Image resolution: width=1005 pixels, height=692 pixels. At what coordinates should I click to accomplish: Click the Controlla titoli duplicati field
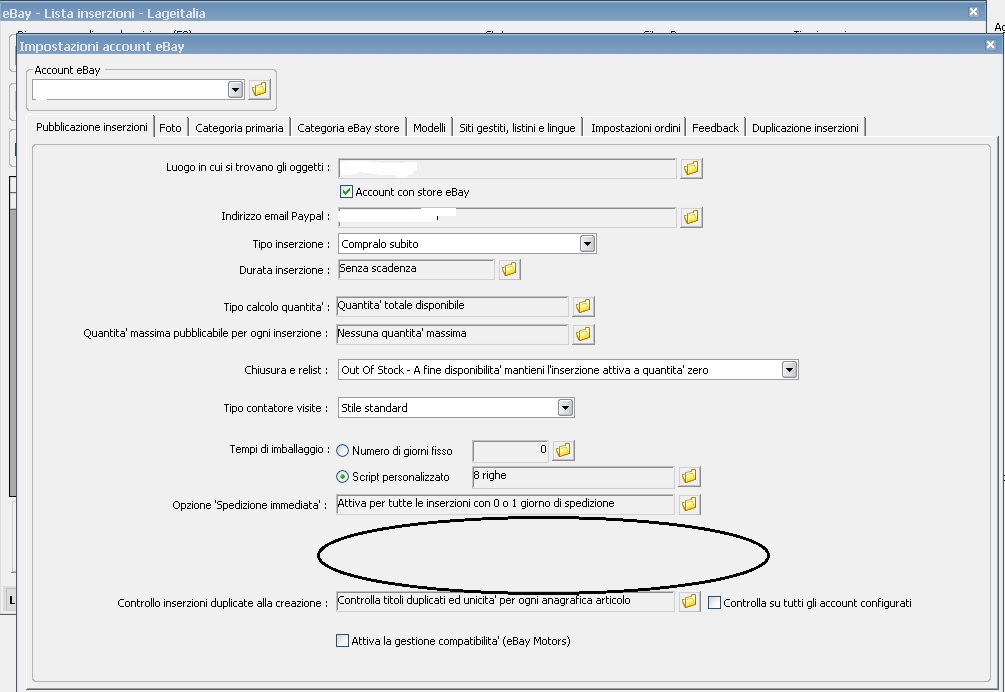[x=506, y=602]
